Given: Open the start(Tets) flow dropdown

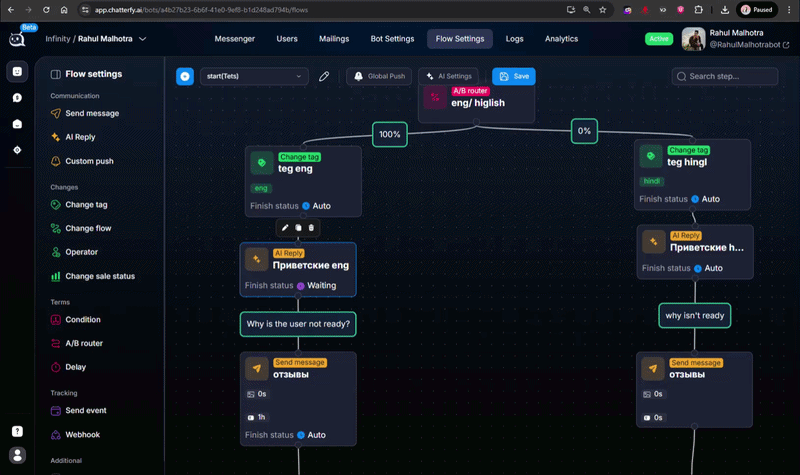Looking at the screenshot, I should pos(254,77).
